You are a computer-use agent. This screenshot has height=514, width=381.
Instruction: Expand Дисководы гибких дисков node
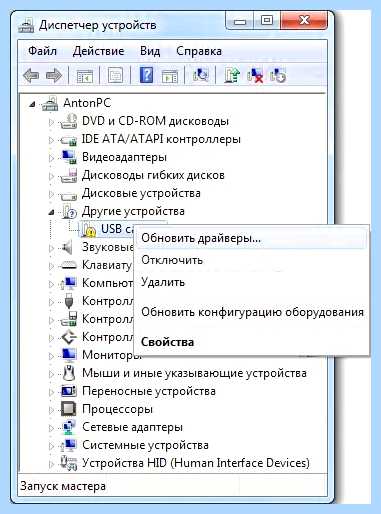pos(51,177)
